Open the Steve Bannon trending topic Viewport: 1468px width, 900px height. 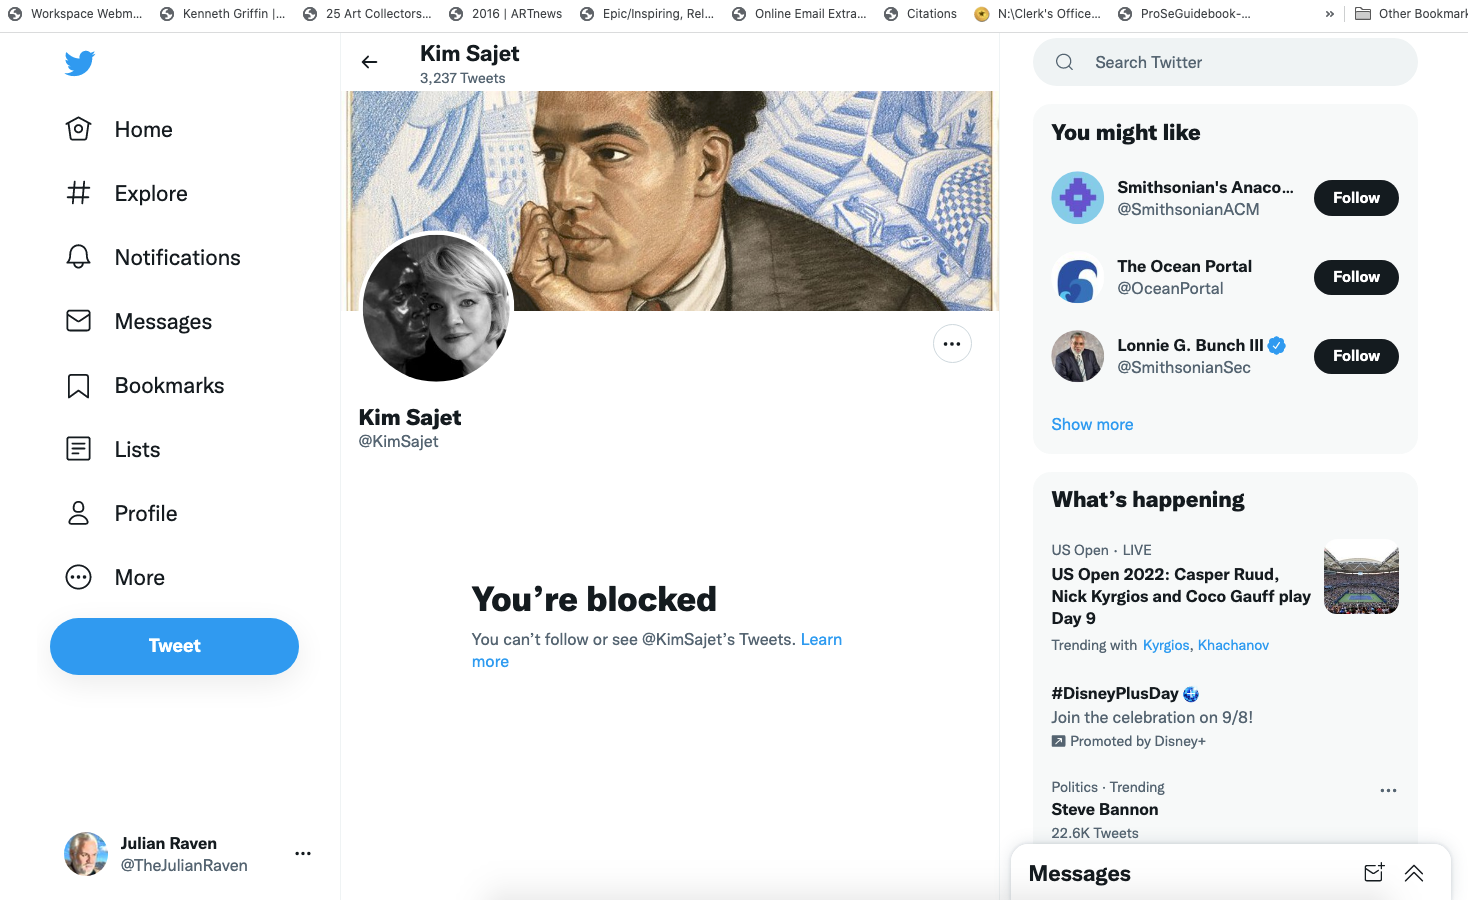1105,809
